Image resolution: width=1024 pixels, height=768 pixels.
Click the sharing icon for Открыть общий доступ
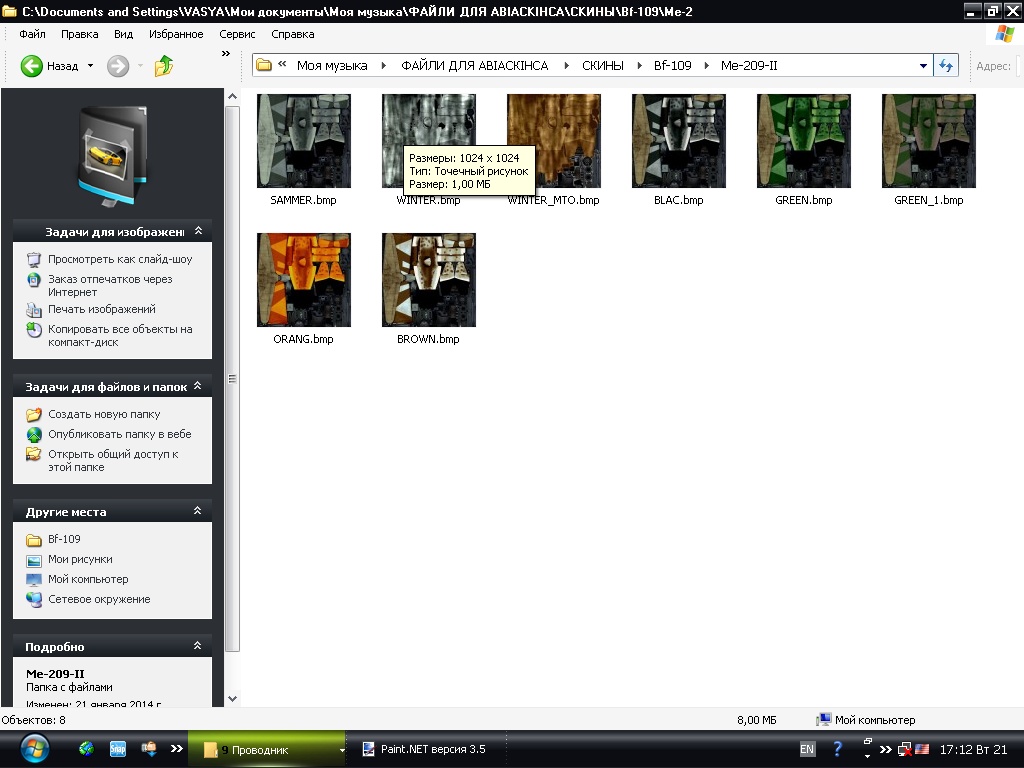(x=34, y=455)
